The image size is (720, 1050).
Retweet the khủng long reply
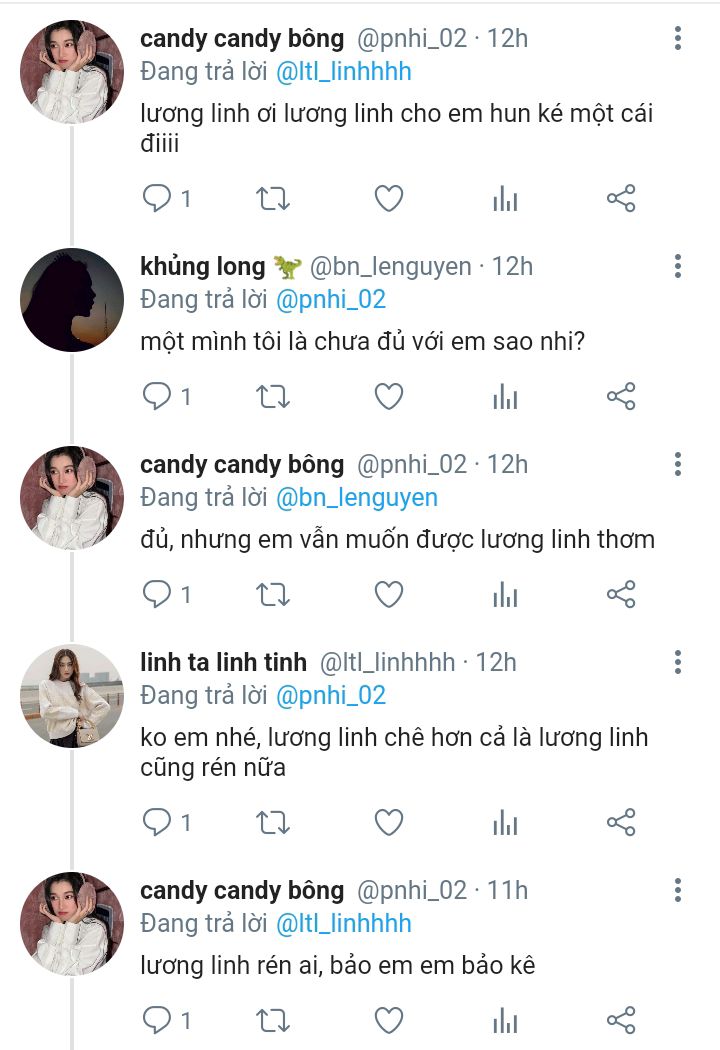[x=273, y=396]
